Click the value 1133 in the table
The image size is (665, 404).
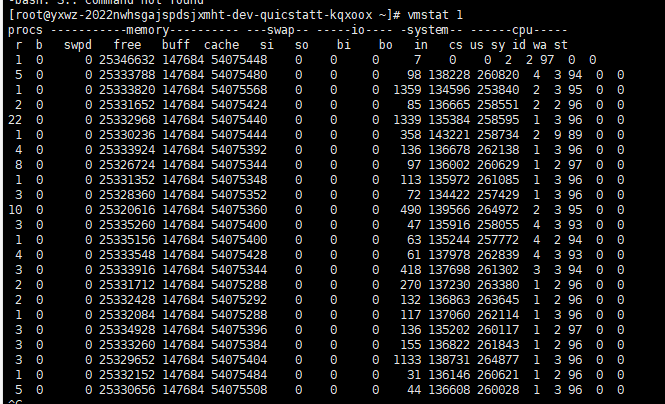[x=407, y=360]
